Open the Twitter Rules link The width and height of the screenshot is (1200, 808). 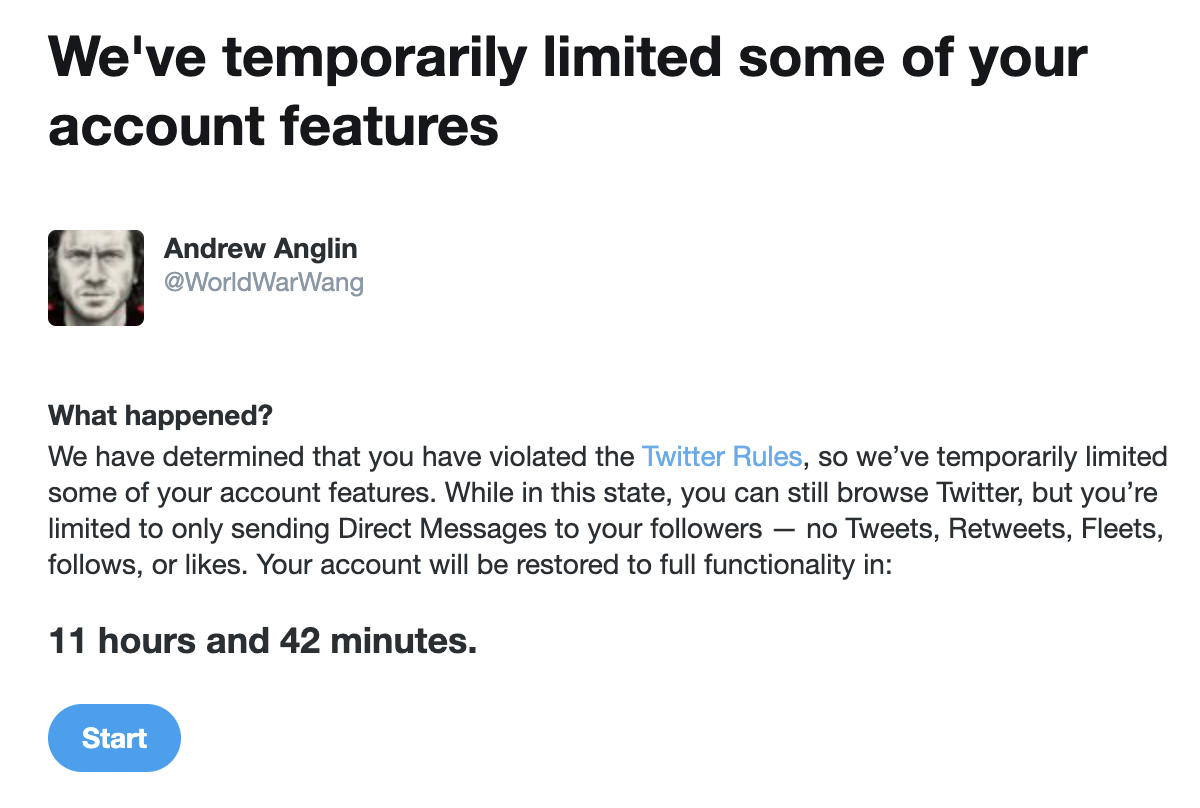[721, 457]
